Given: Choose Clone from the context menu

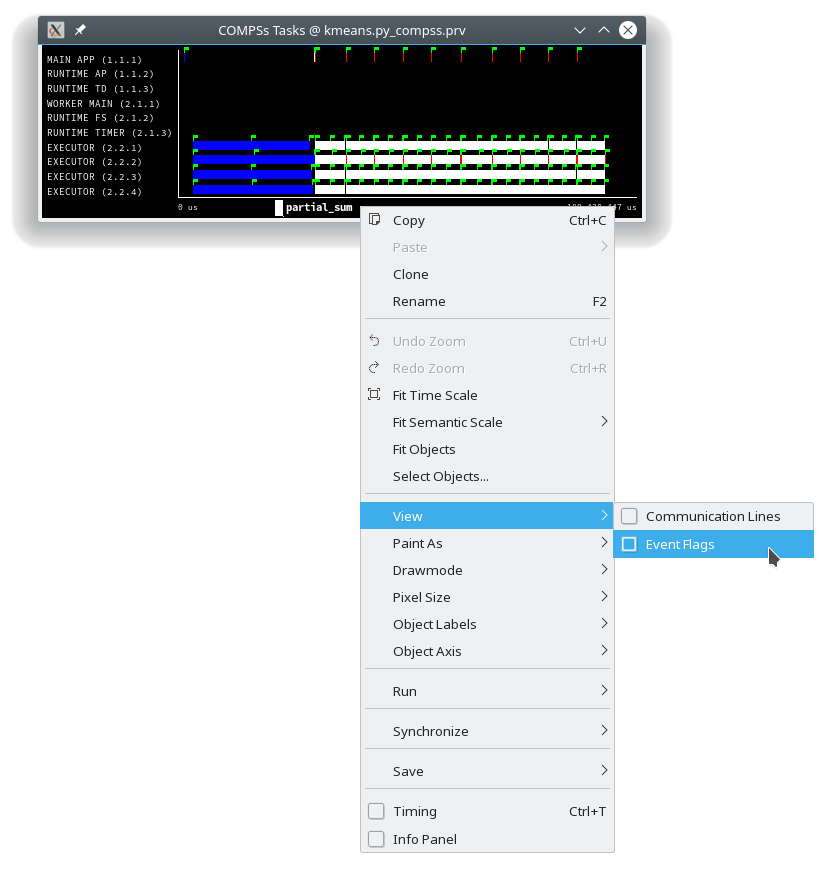Looking at the screenshot, I should click(487, 274).
